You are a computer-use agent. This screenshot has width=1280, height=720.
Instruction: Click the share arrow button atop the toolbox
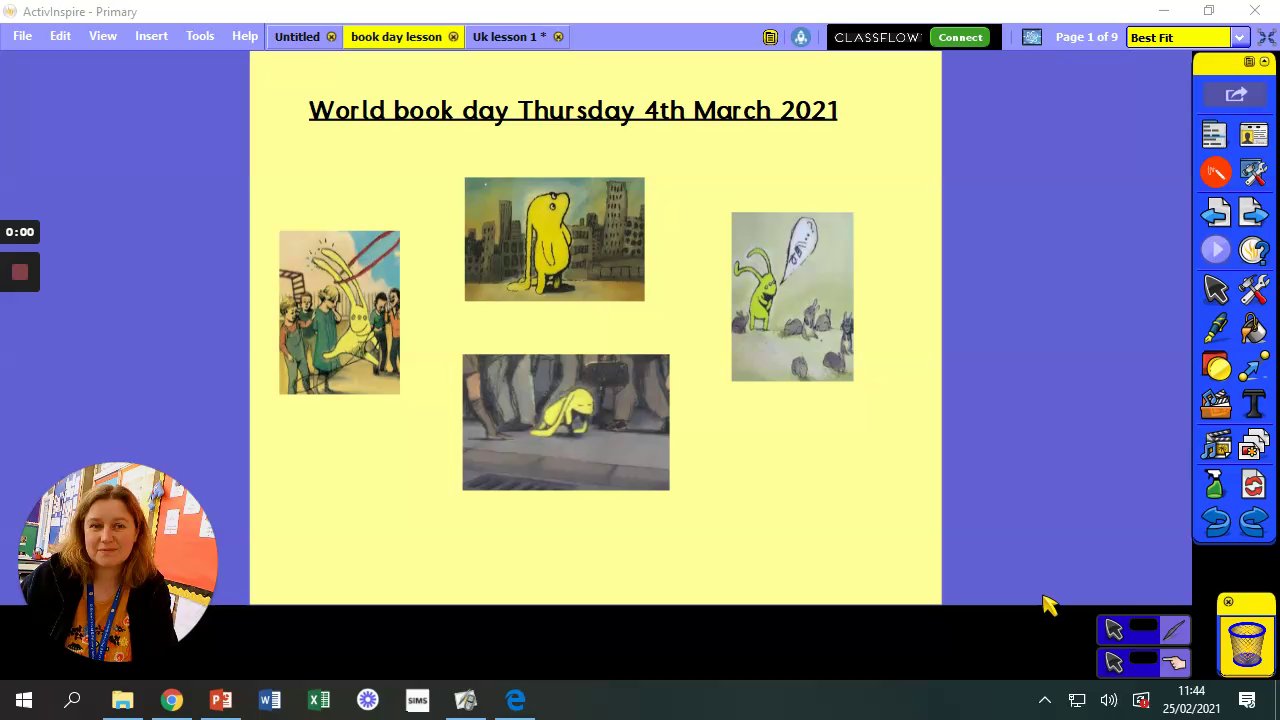click(1235, 95)
